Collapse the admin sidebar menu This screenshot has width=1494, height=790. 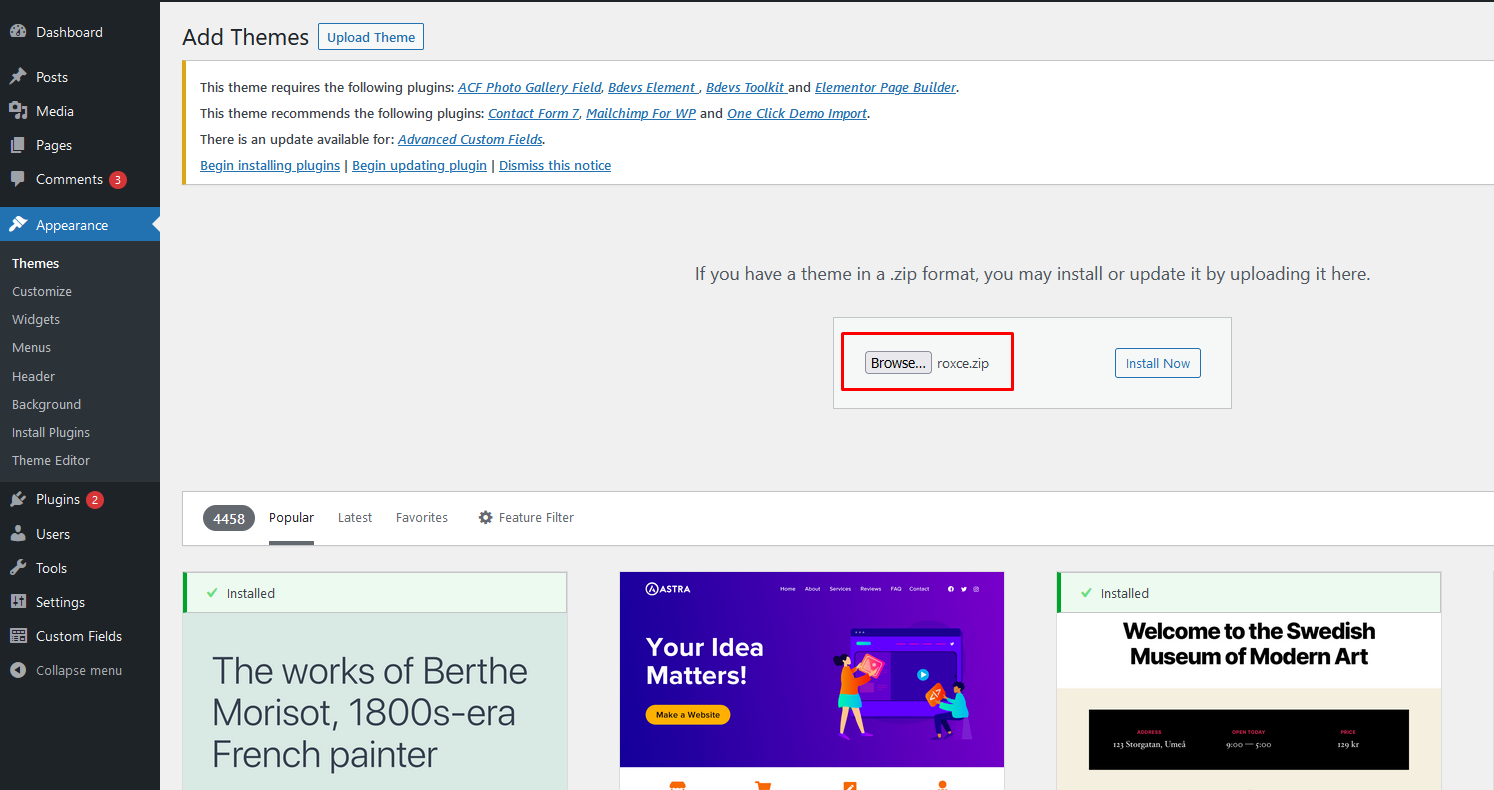pos(80,670)
